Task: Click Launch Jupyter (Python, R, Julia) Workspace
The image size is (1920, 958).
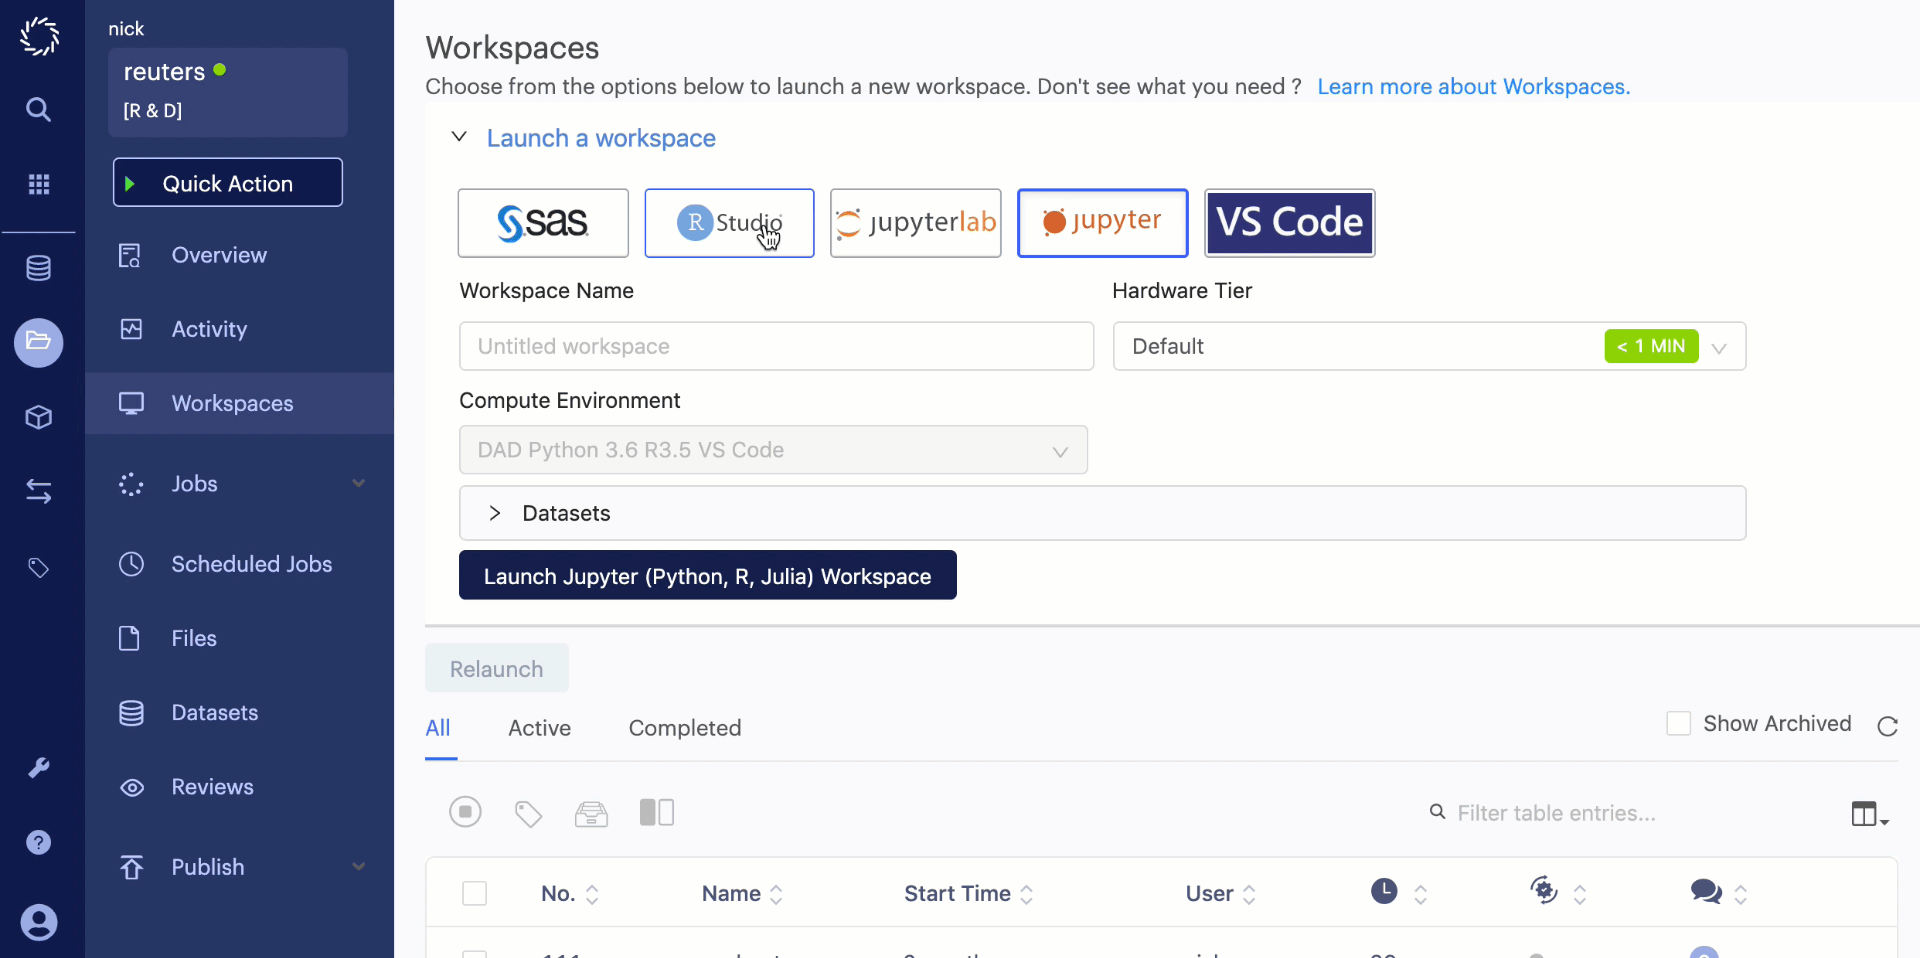Action: (708, 575)
